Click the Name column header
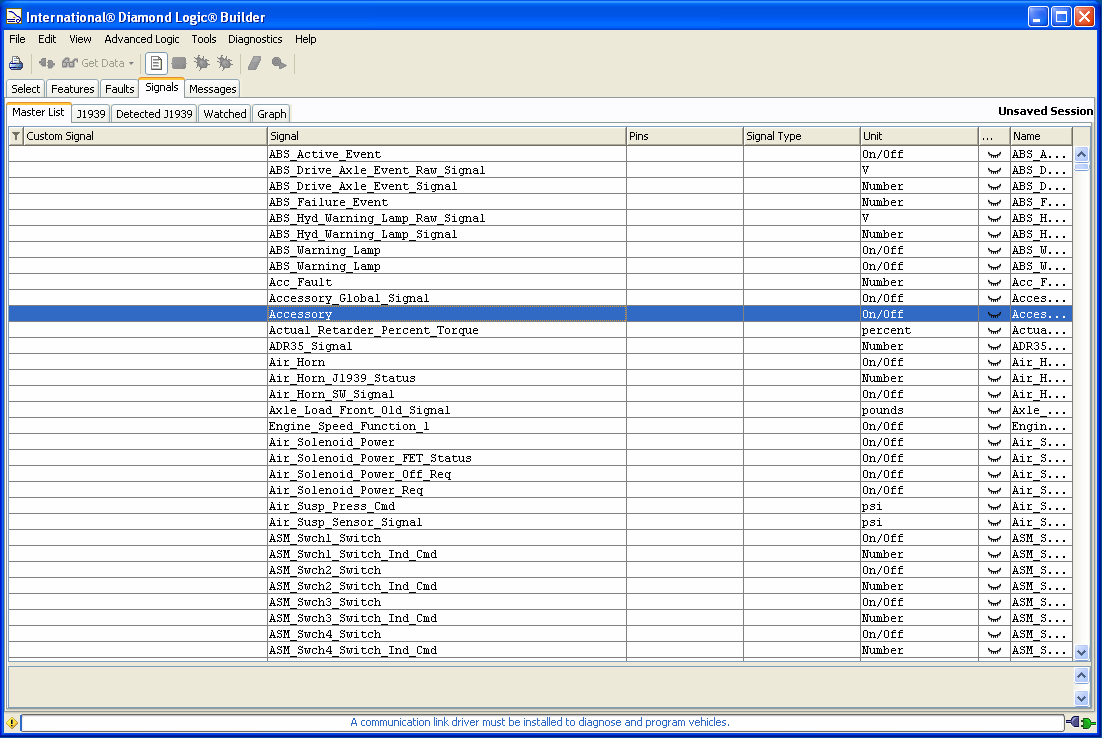Screen dimensions: 1102x738 1041,136
